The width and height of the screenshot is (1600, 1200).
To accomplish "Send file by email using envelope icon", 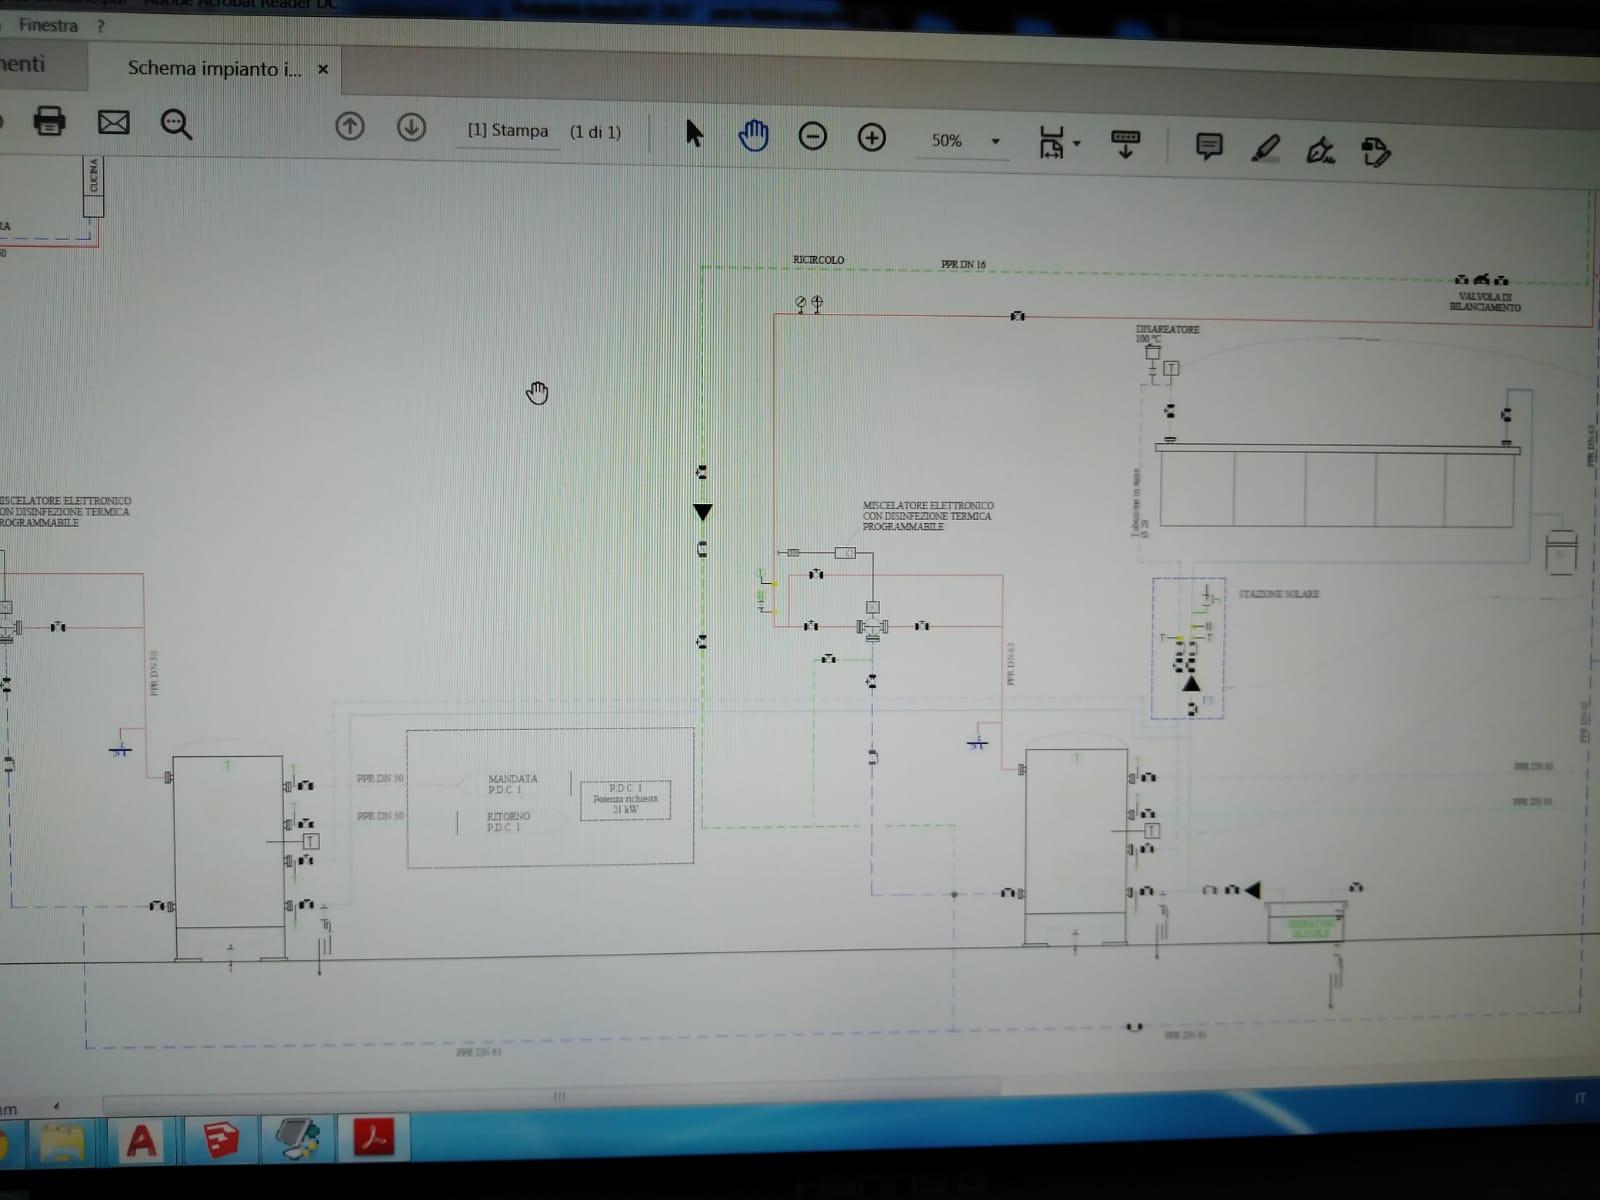I will click(113, 122).
